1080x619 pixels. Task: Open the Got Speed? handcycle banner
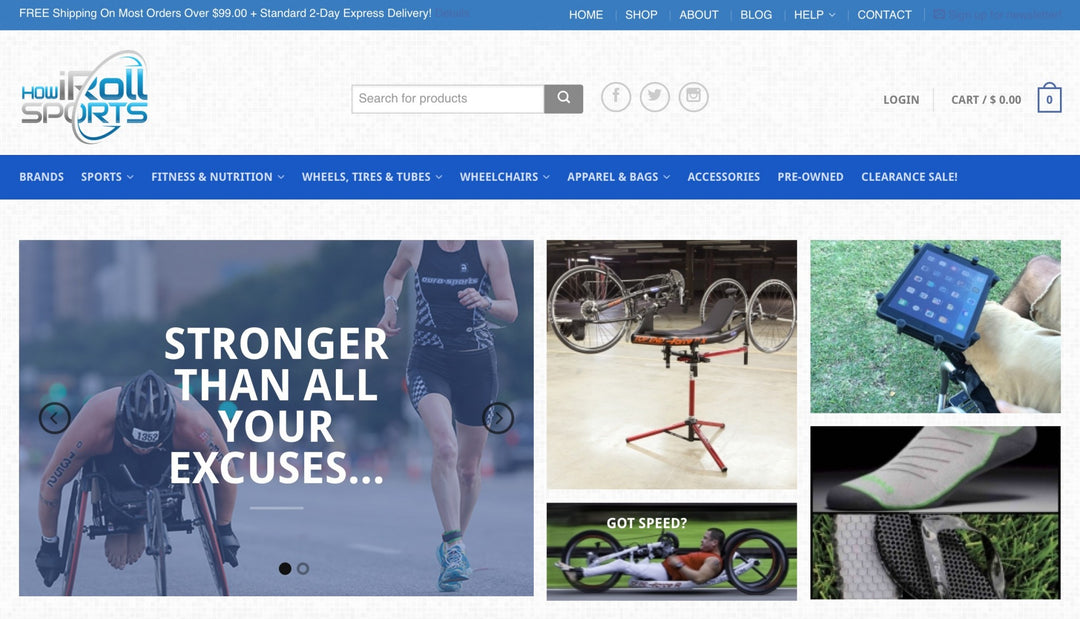(x=672, y=552)
